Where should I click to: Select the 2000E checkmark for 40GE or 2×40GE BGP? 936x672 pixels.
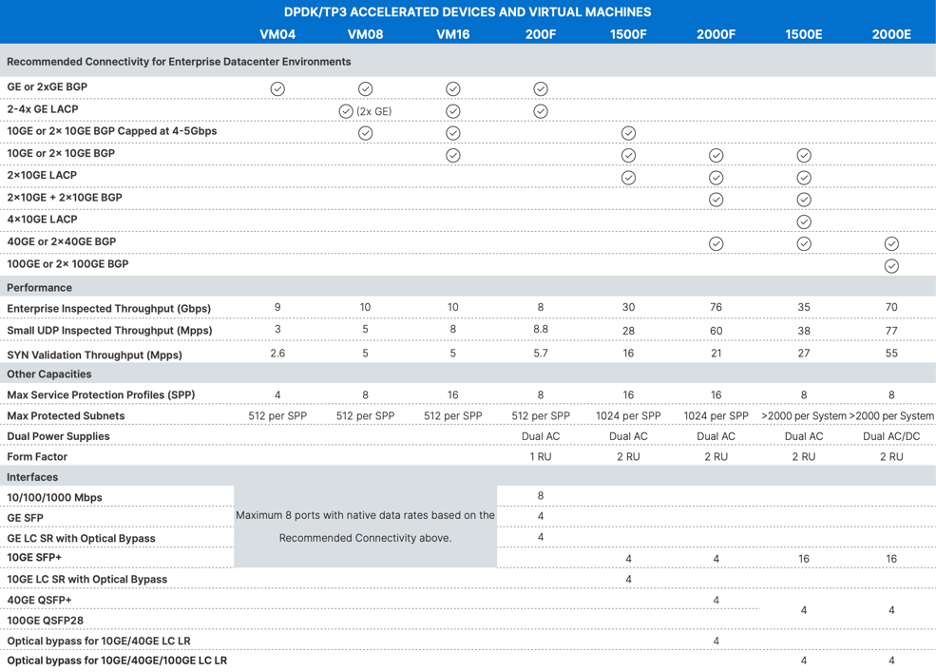tap(891, 244)
